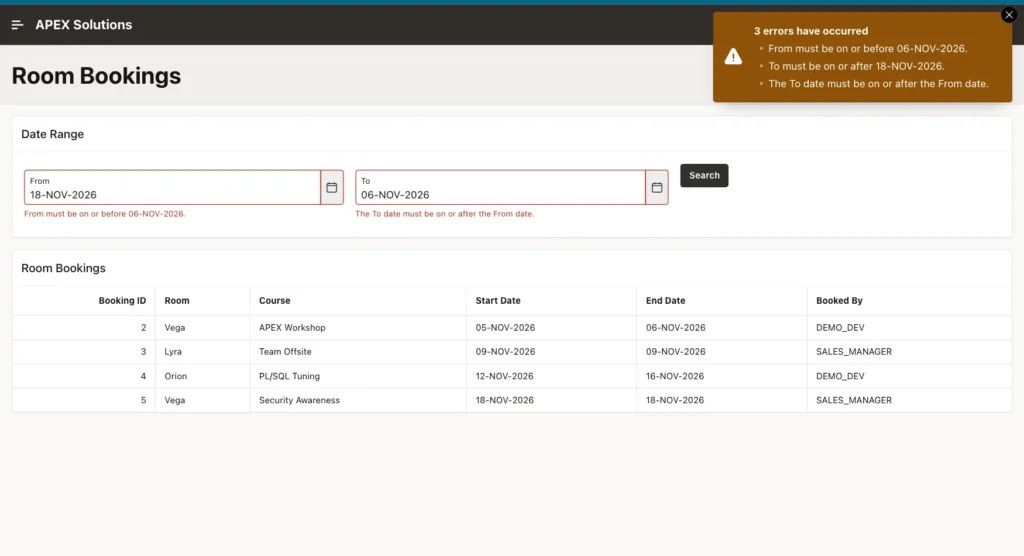Open the To date calendar picker
This screenshot has height=556, width=1024.
657,188
